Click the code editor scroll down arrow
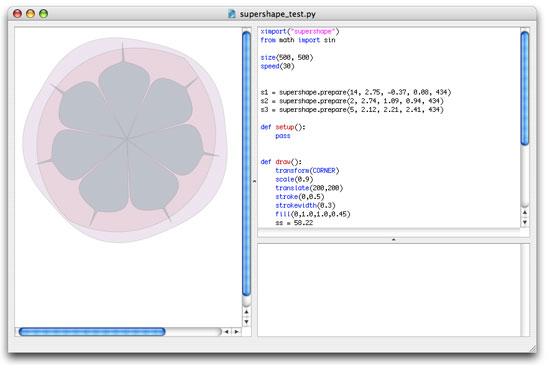 pos(525,222)
